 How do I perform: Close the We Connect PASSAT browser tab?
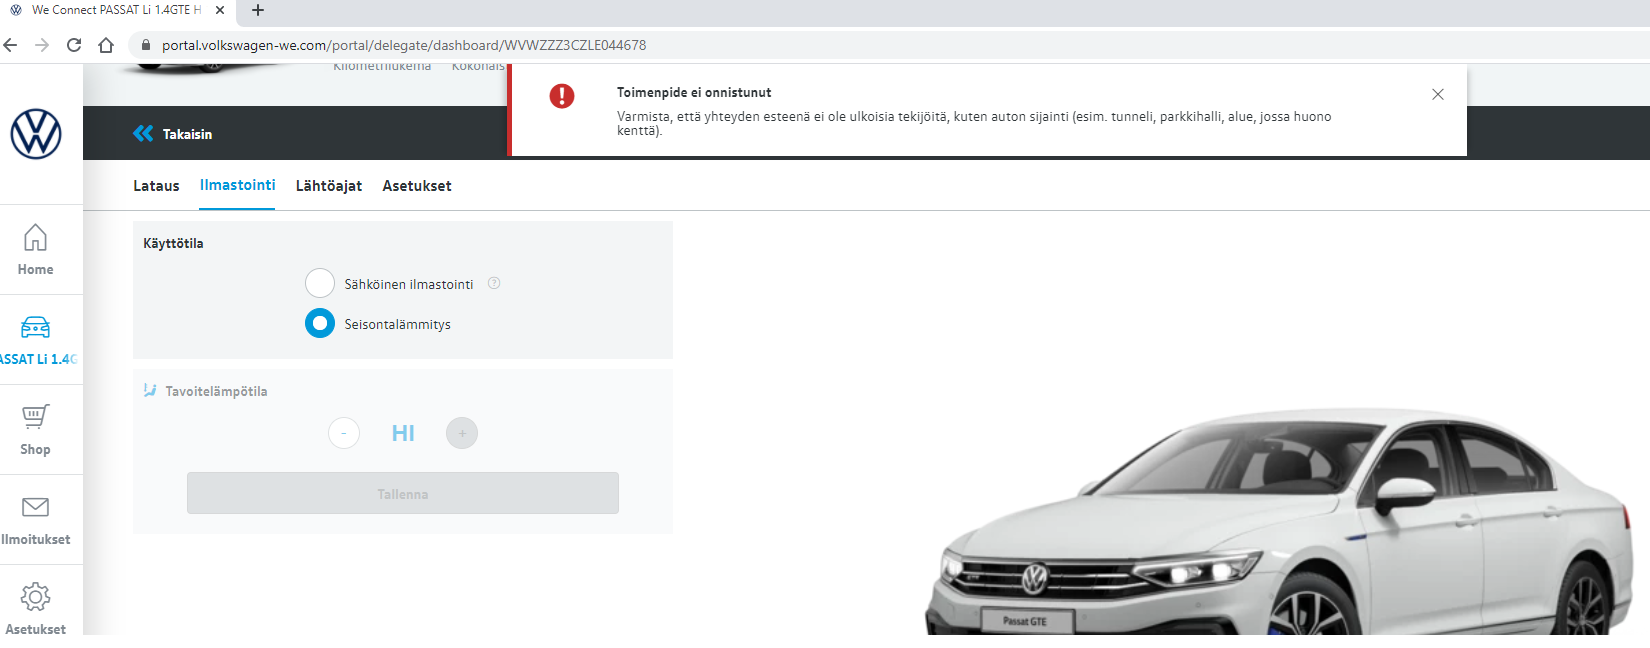(220, 10)
